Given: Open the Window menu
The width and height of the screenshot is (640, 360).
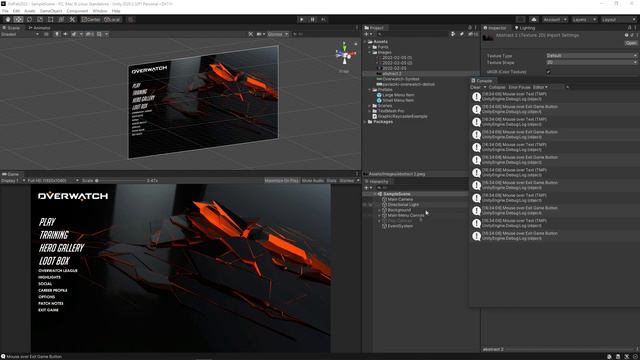Looking at the screenshot, I should point(100,11).
